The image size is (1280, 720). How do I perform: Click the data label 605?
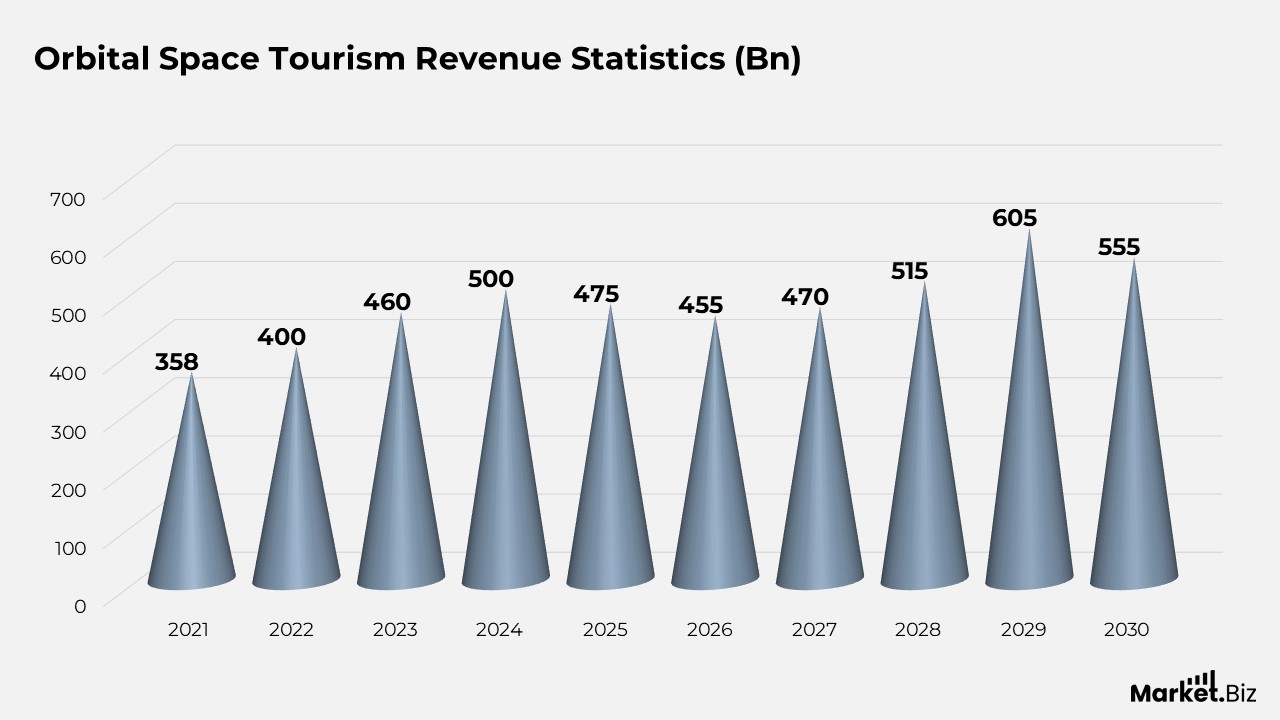click(x=1015, y=218)
